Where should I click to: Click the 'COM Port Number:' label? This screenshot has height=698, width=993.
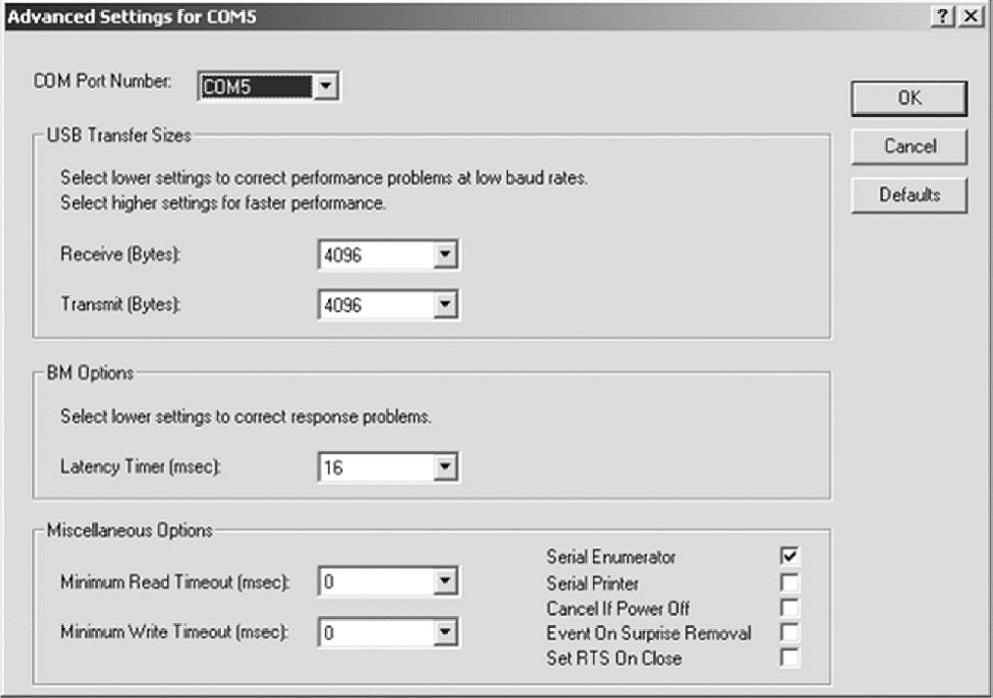[x=102, y=81]
